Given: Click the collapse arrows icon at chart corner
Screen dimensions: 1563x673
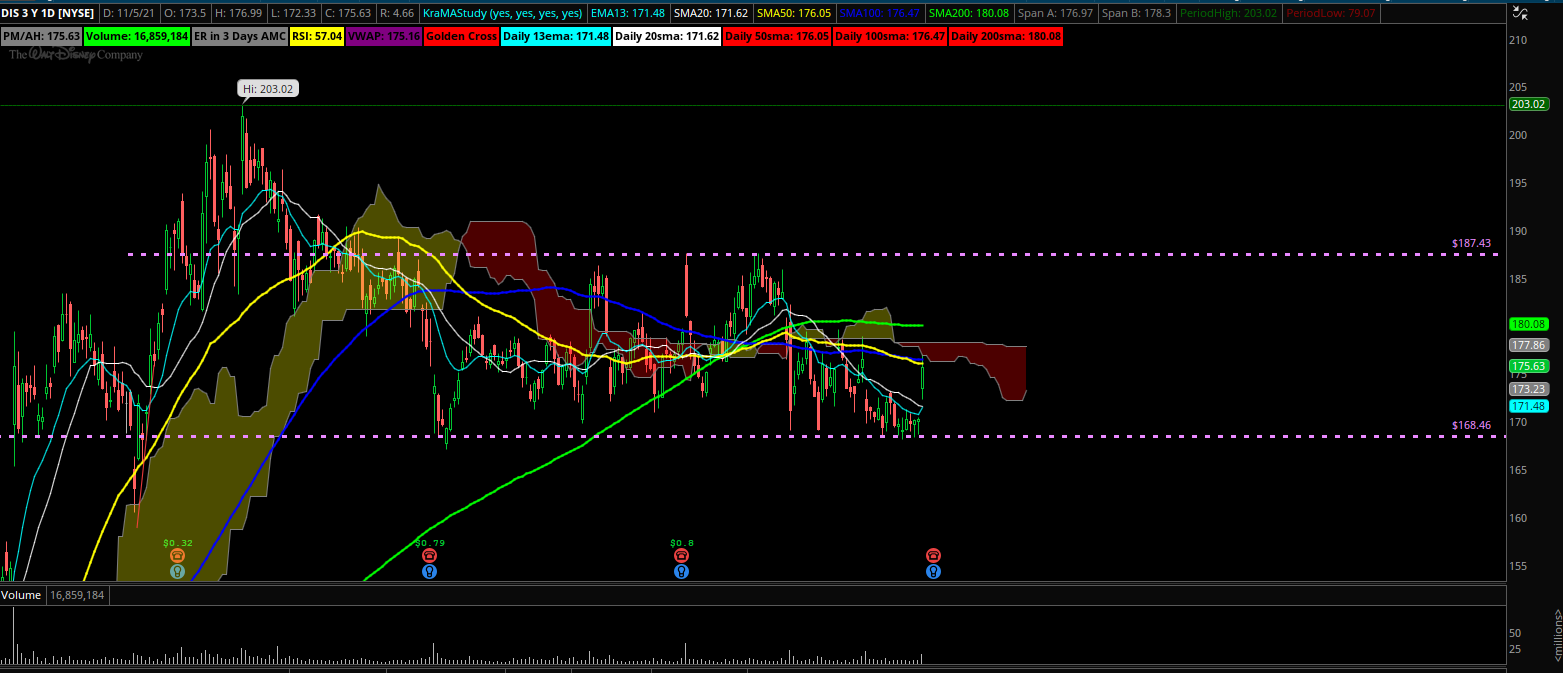Looking at the screenshot, I should coord(1520,13).
